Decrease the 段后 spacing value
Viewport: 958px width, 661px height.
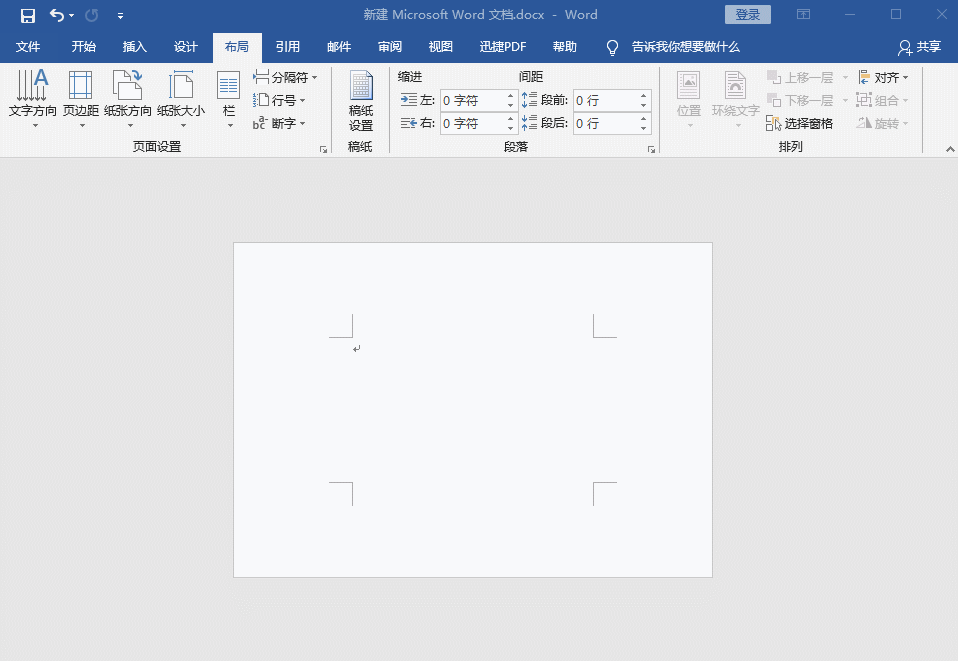(x=644, y=128)
